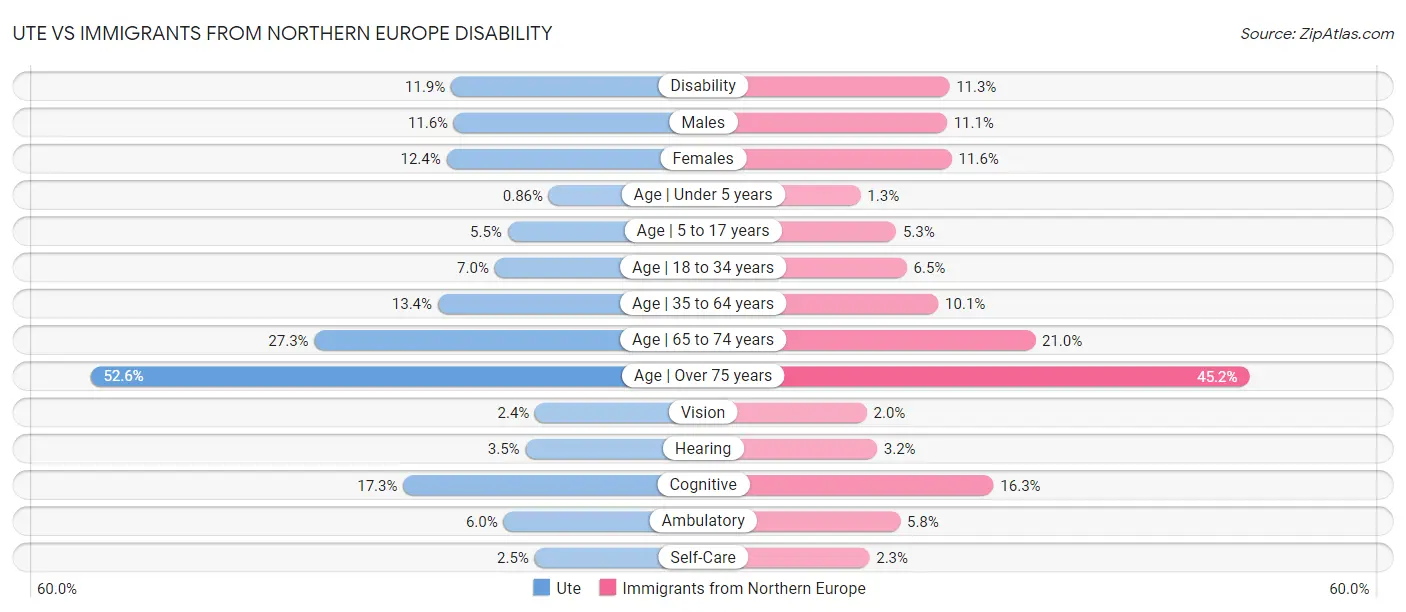Click the chart title text

tap(282, 33)
